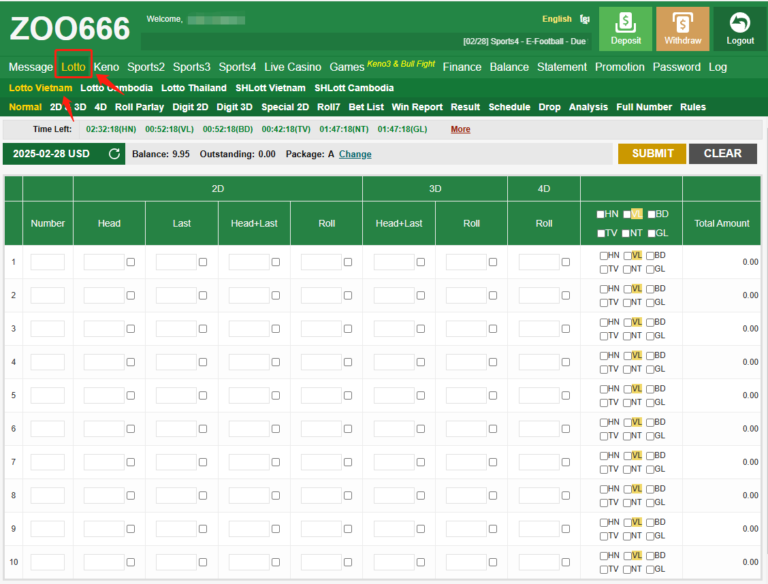Open the Keno menu
Image resolution: width=768 pixels, height=584 pixels.
click(x=106, y=67)
